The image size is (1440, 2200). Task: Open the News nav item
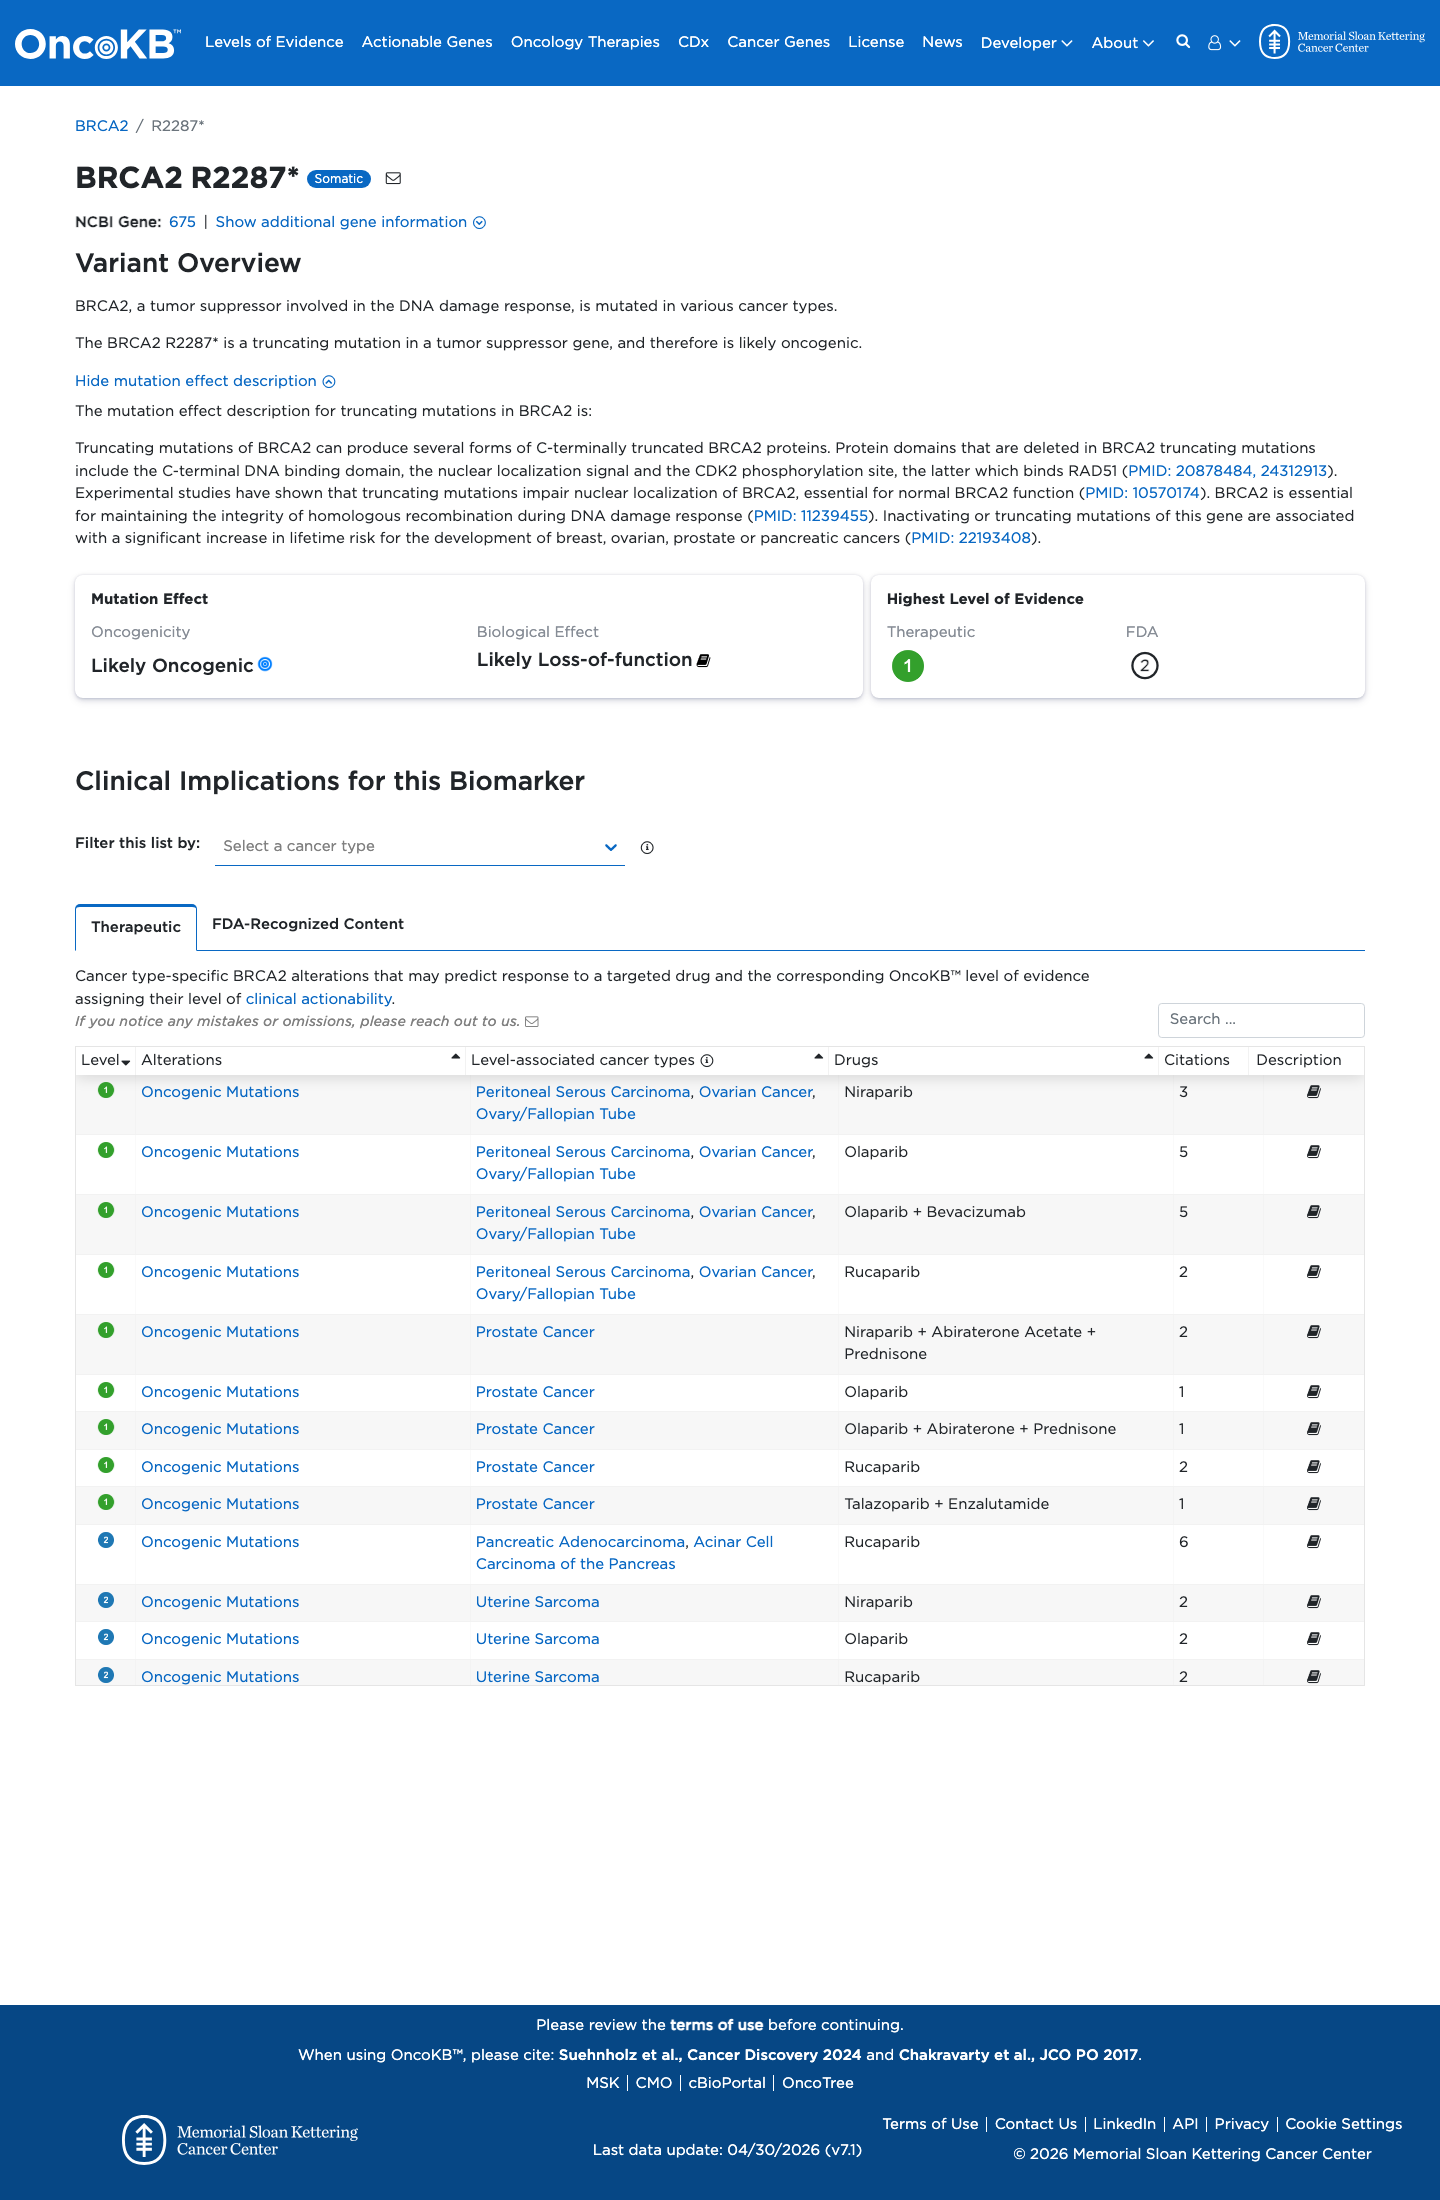(942, 42)
